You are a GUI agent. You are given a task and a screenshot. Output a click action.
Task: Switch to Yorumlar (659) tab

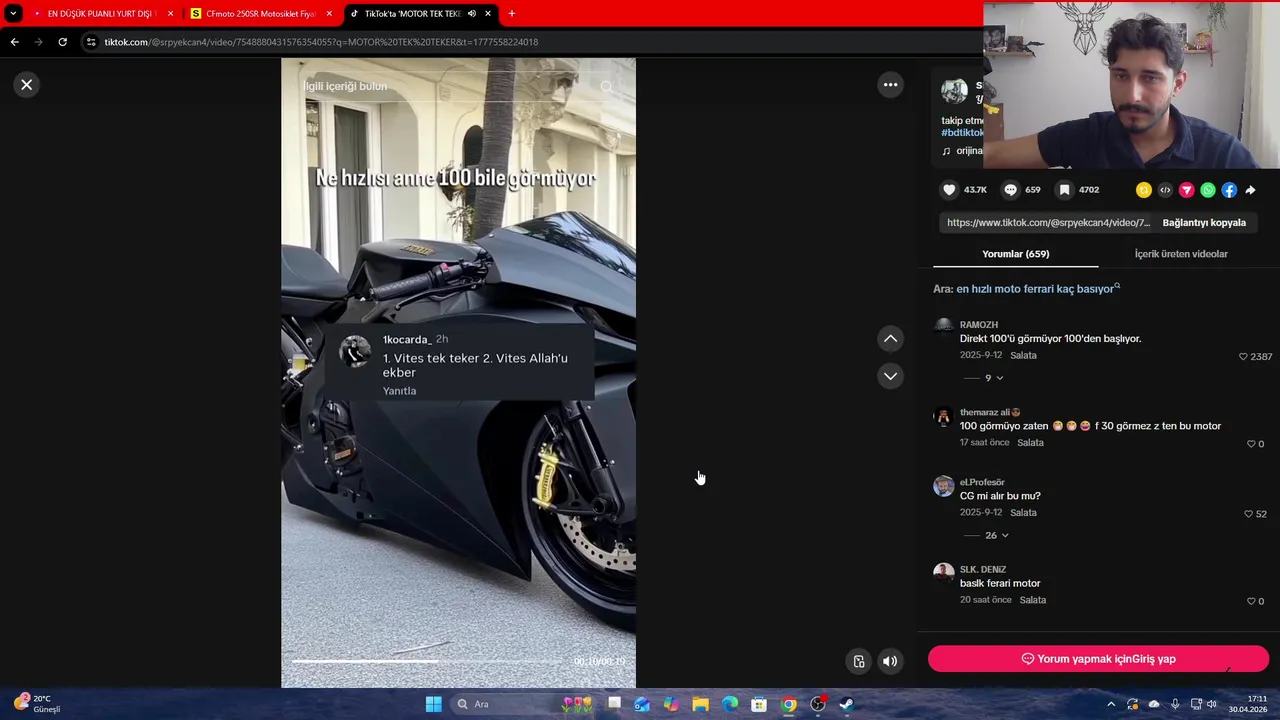[x=1015, y=254]
